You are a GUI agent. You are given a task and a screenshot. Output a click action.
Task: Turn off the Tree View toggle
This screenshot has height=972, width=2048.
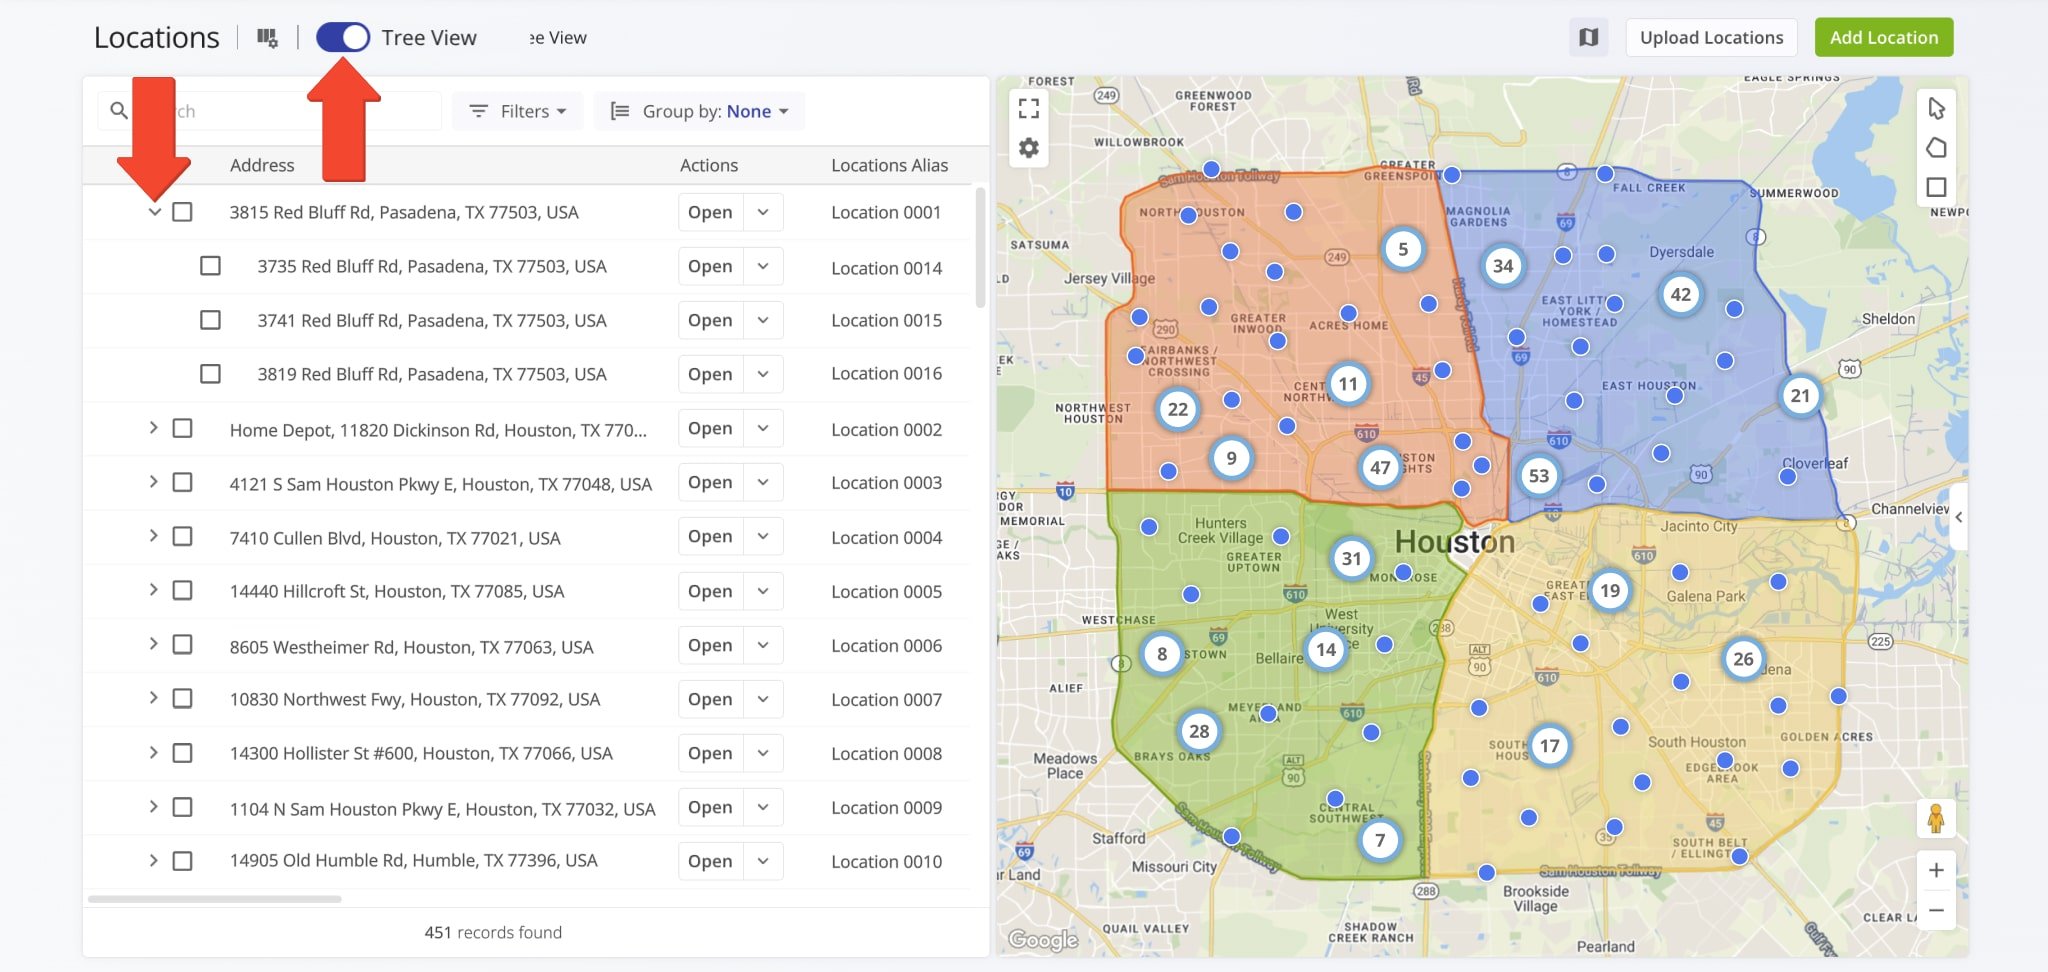coord(343,38)
